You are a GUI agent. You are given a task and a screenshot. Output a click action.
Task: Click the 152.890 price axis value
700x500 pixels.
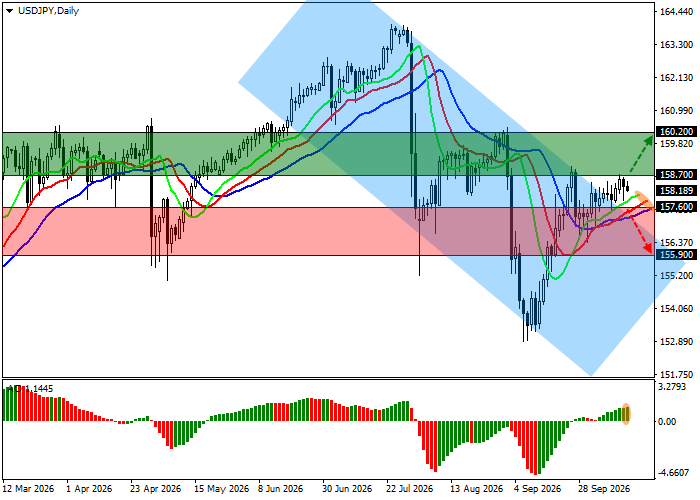(676, 342)
